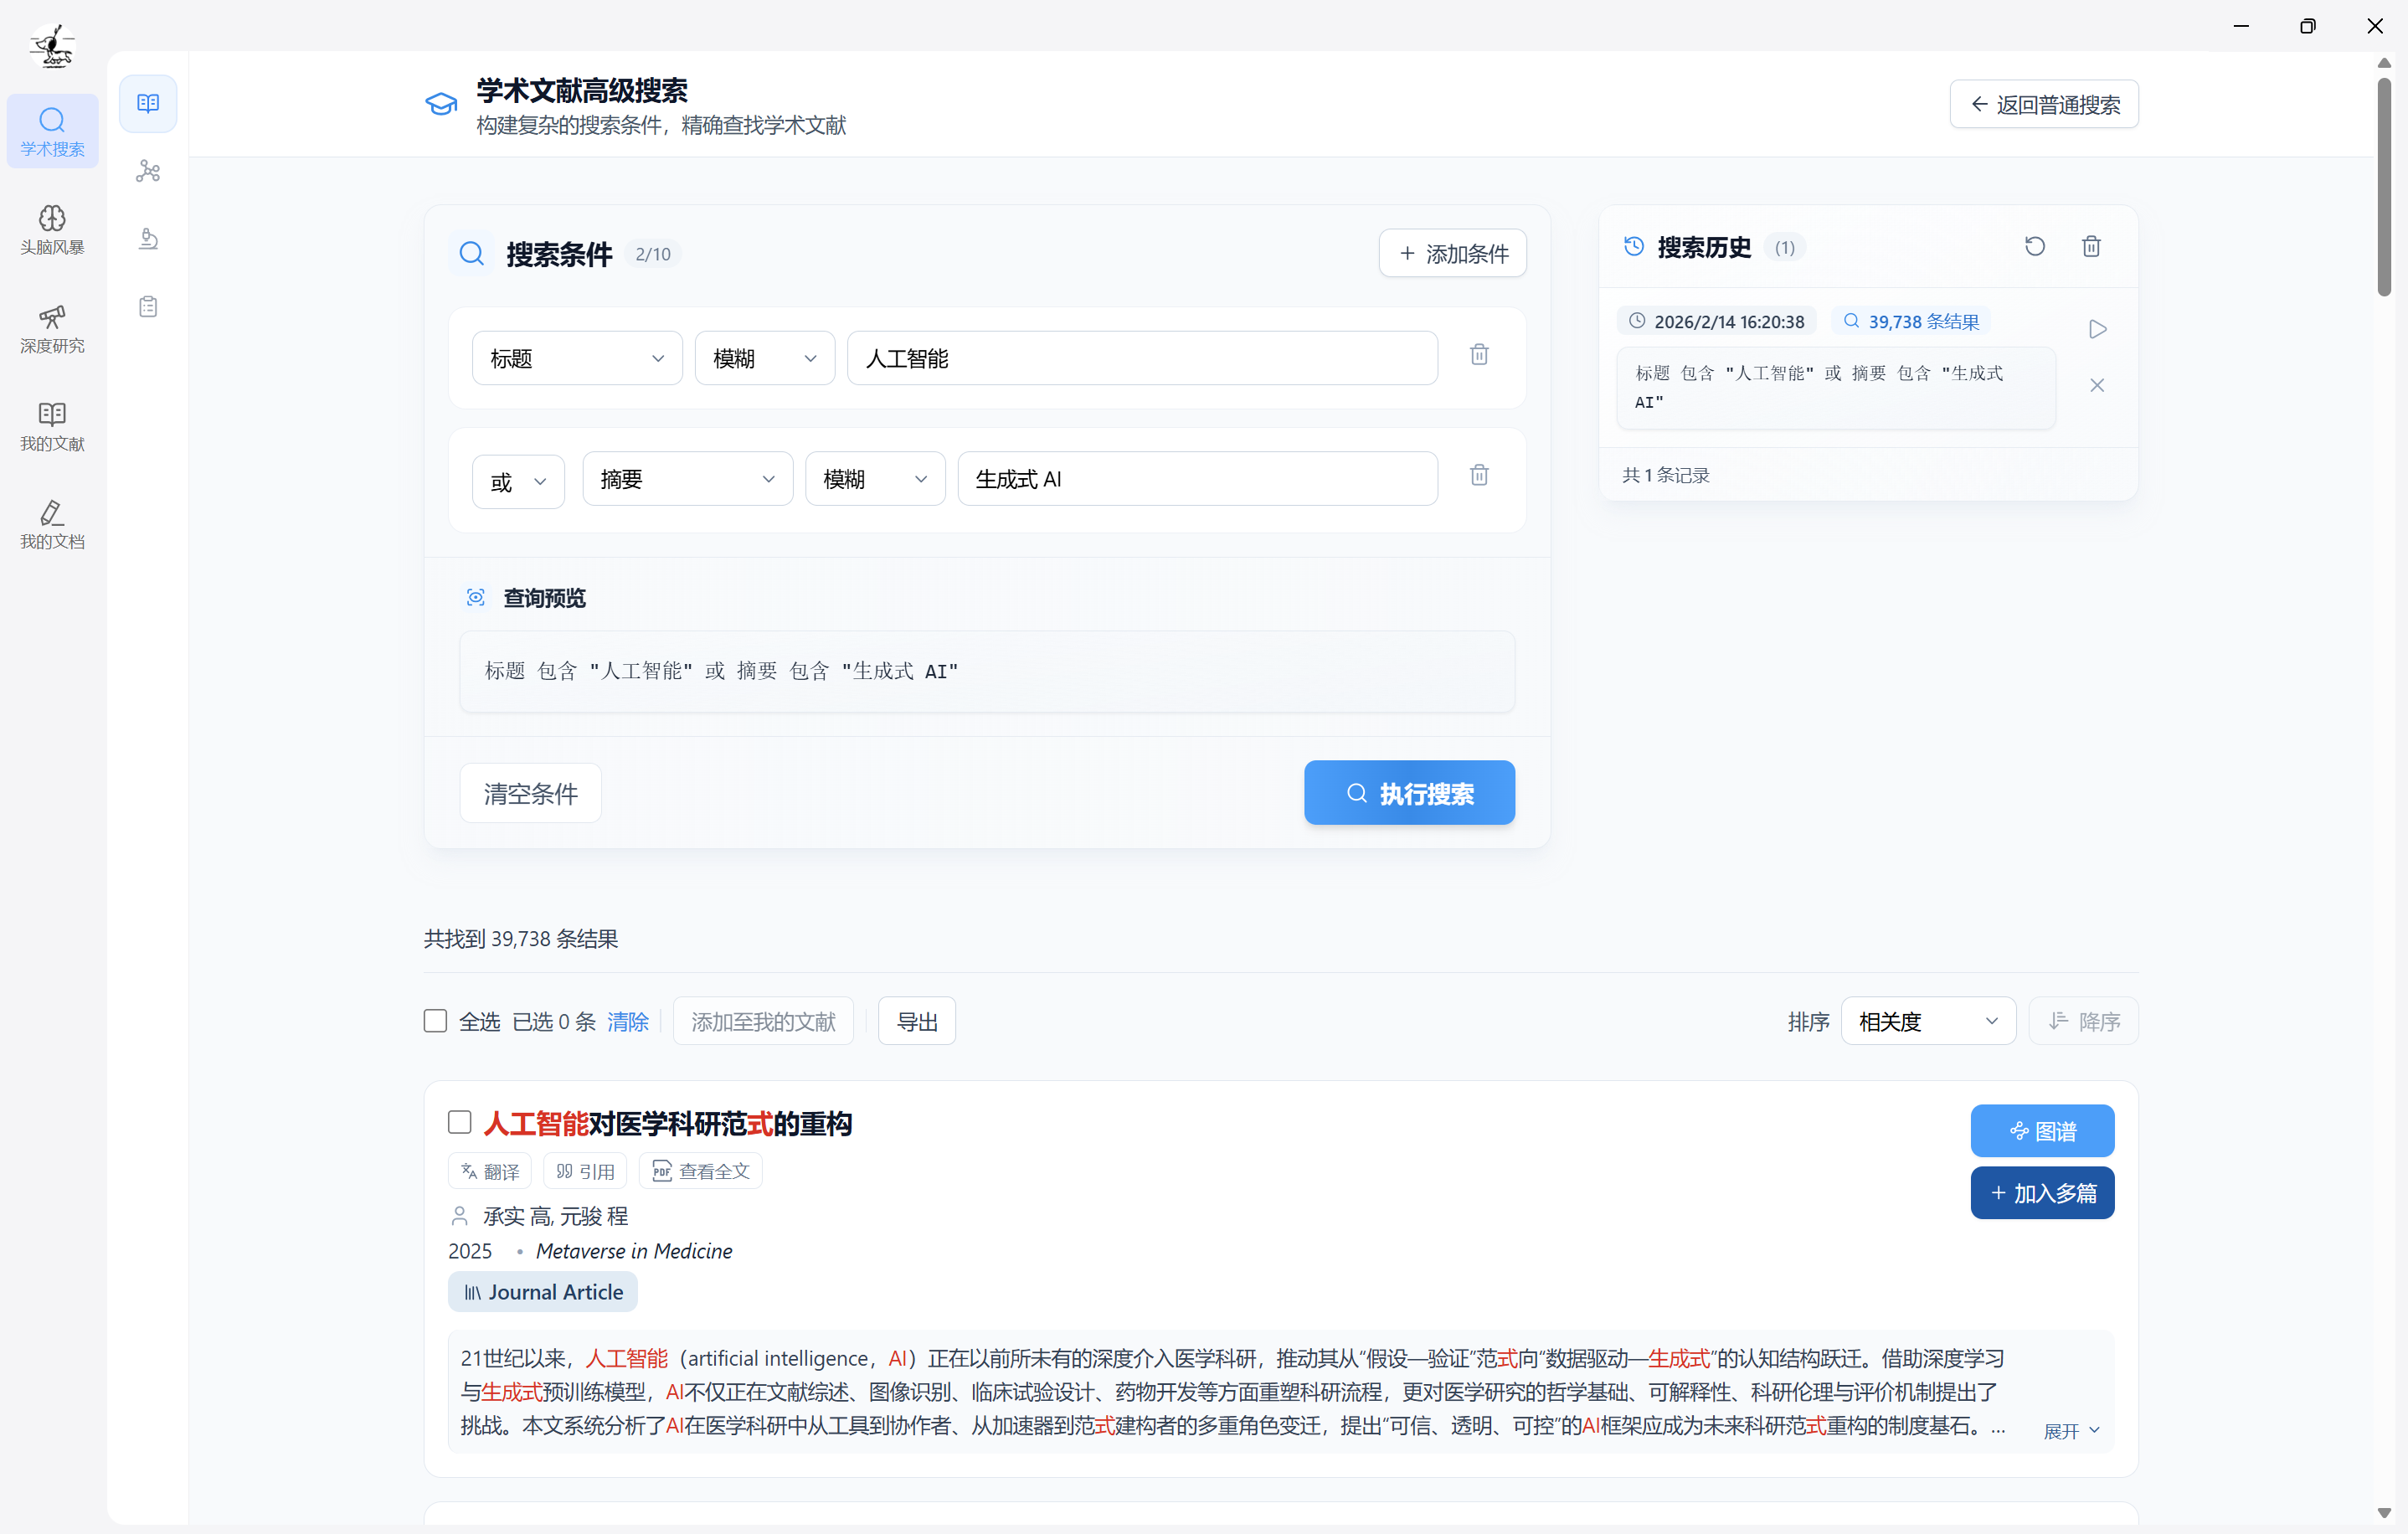Image resolution: width=2408 pixels, height=1534 pixels.
Task: Delete the 生成式 AI abstract condition row
Action: click(1479, 476)
